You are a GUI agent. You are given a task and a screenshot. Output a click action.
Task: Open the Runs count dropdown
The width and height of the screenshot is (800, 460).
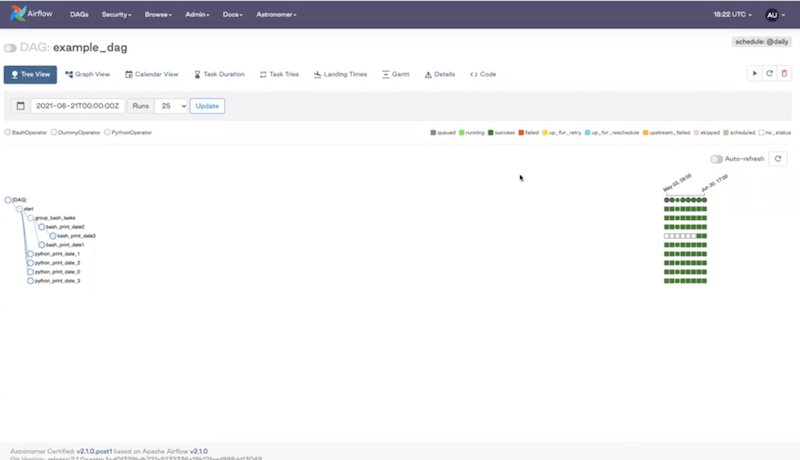point(171,105)
